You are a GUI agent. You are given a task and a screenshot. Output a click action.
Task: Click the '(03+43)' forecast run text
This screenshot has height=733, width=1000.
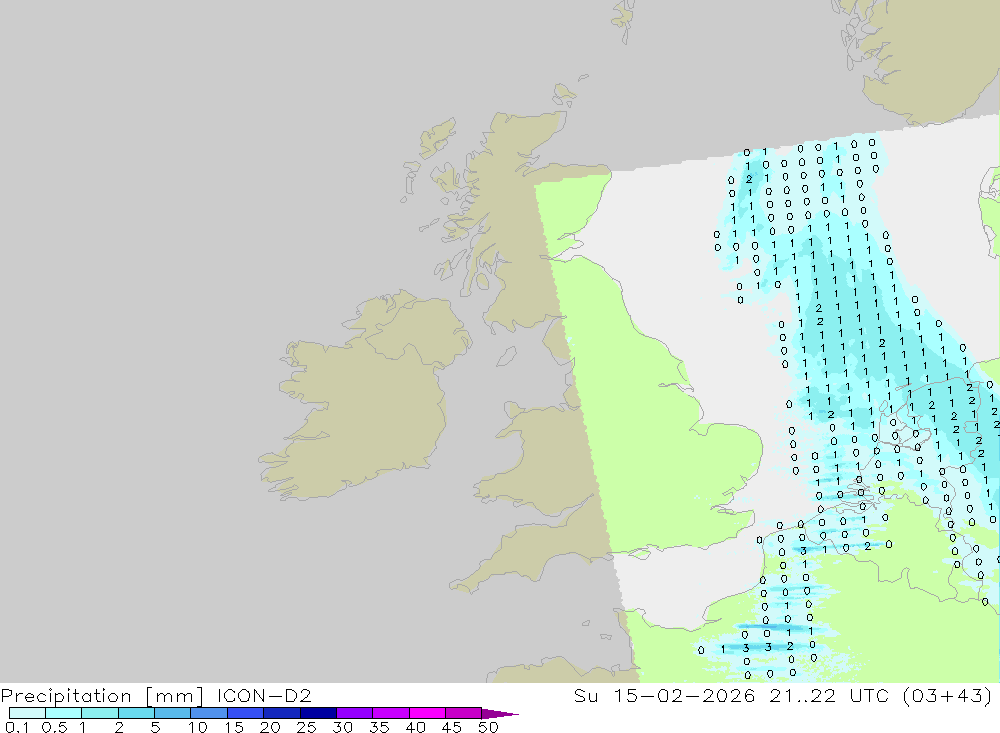tap(947, 695)
